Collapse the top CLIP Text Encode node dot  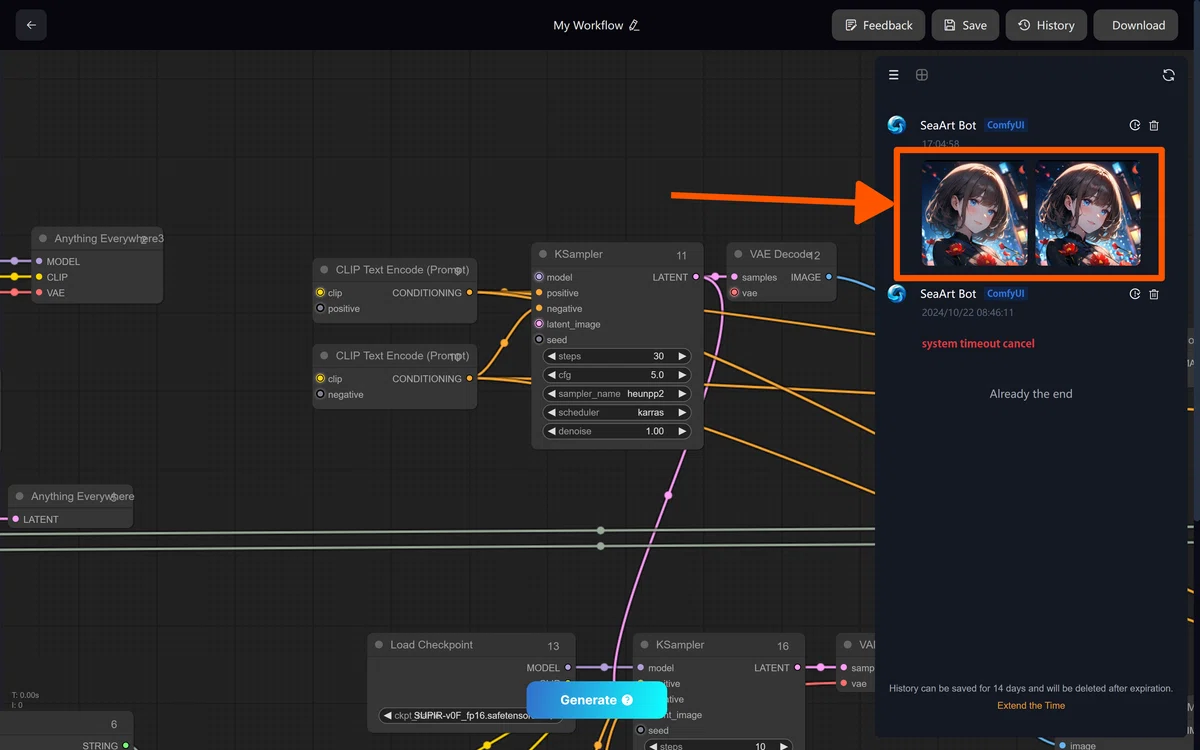(x=324, y=270)
